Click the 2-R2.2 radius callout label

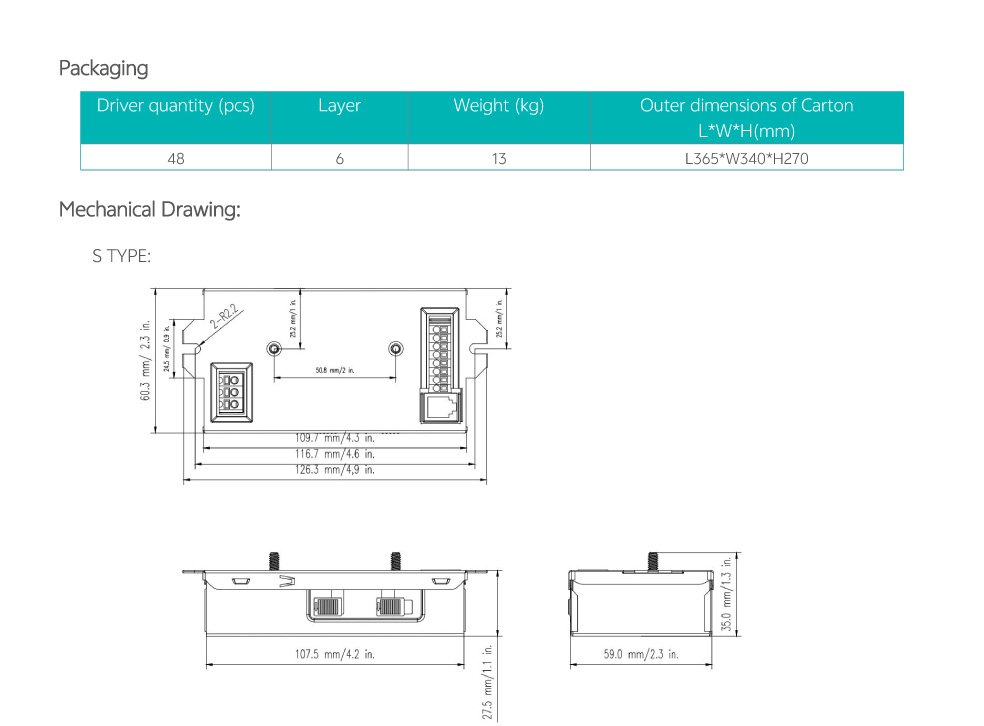point(223,319)
